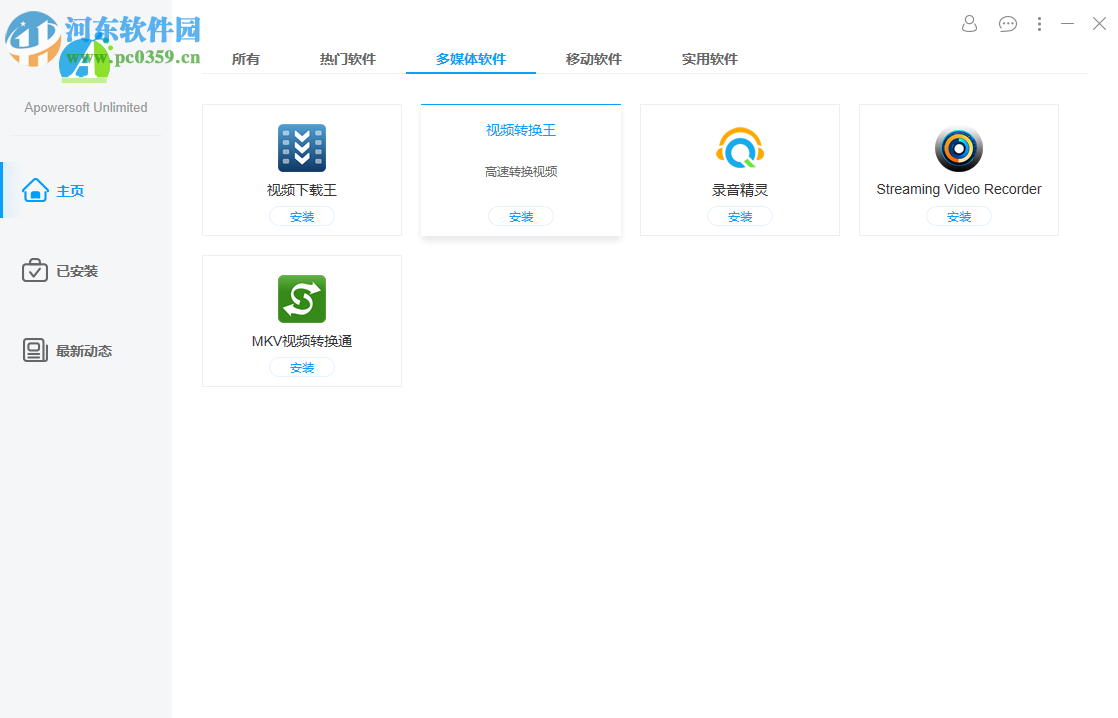1118x718 pixels.
Task: Switch to the 热门软件 tab
Action: (x=349, y=59)
